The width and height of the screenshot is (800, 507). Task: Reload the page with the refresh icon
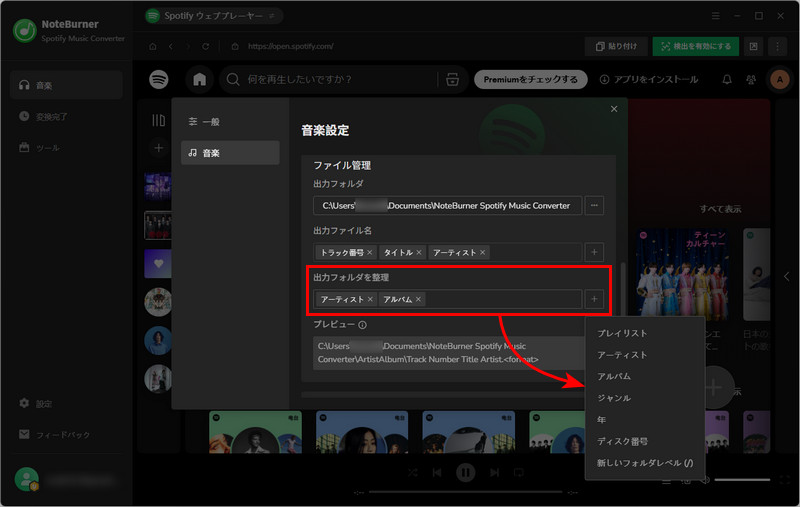tap(205, 46)
